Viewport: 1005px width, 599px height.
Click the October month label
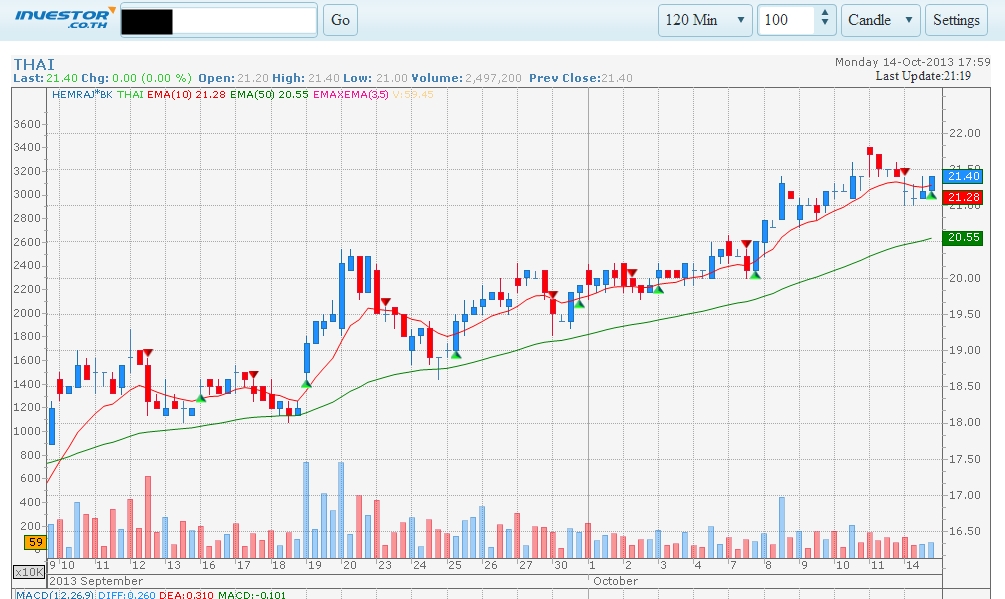(615, 581)
